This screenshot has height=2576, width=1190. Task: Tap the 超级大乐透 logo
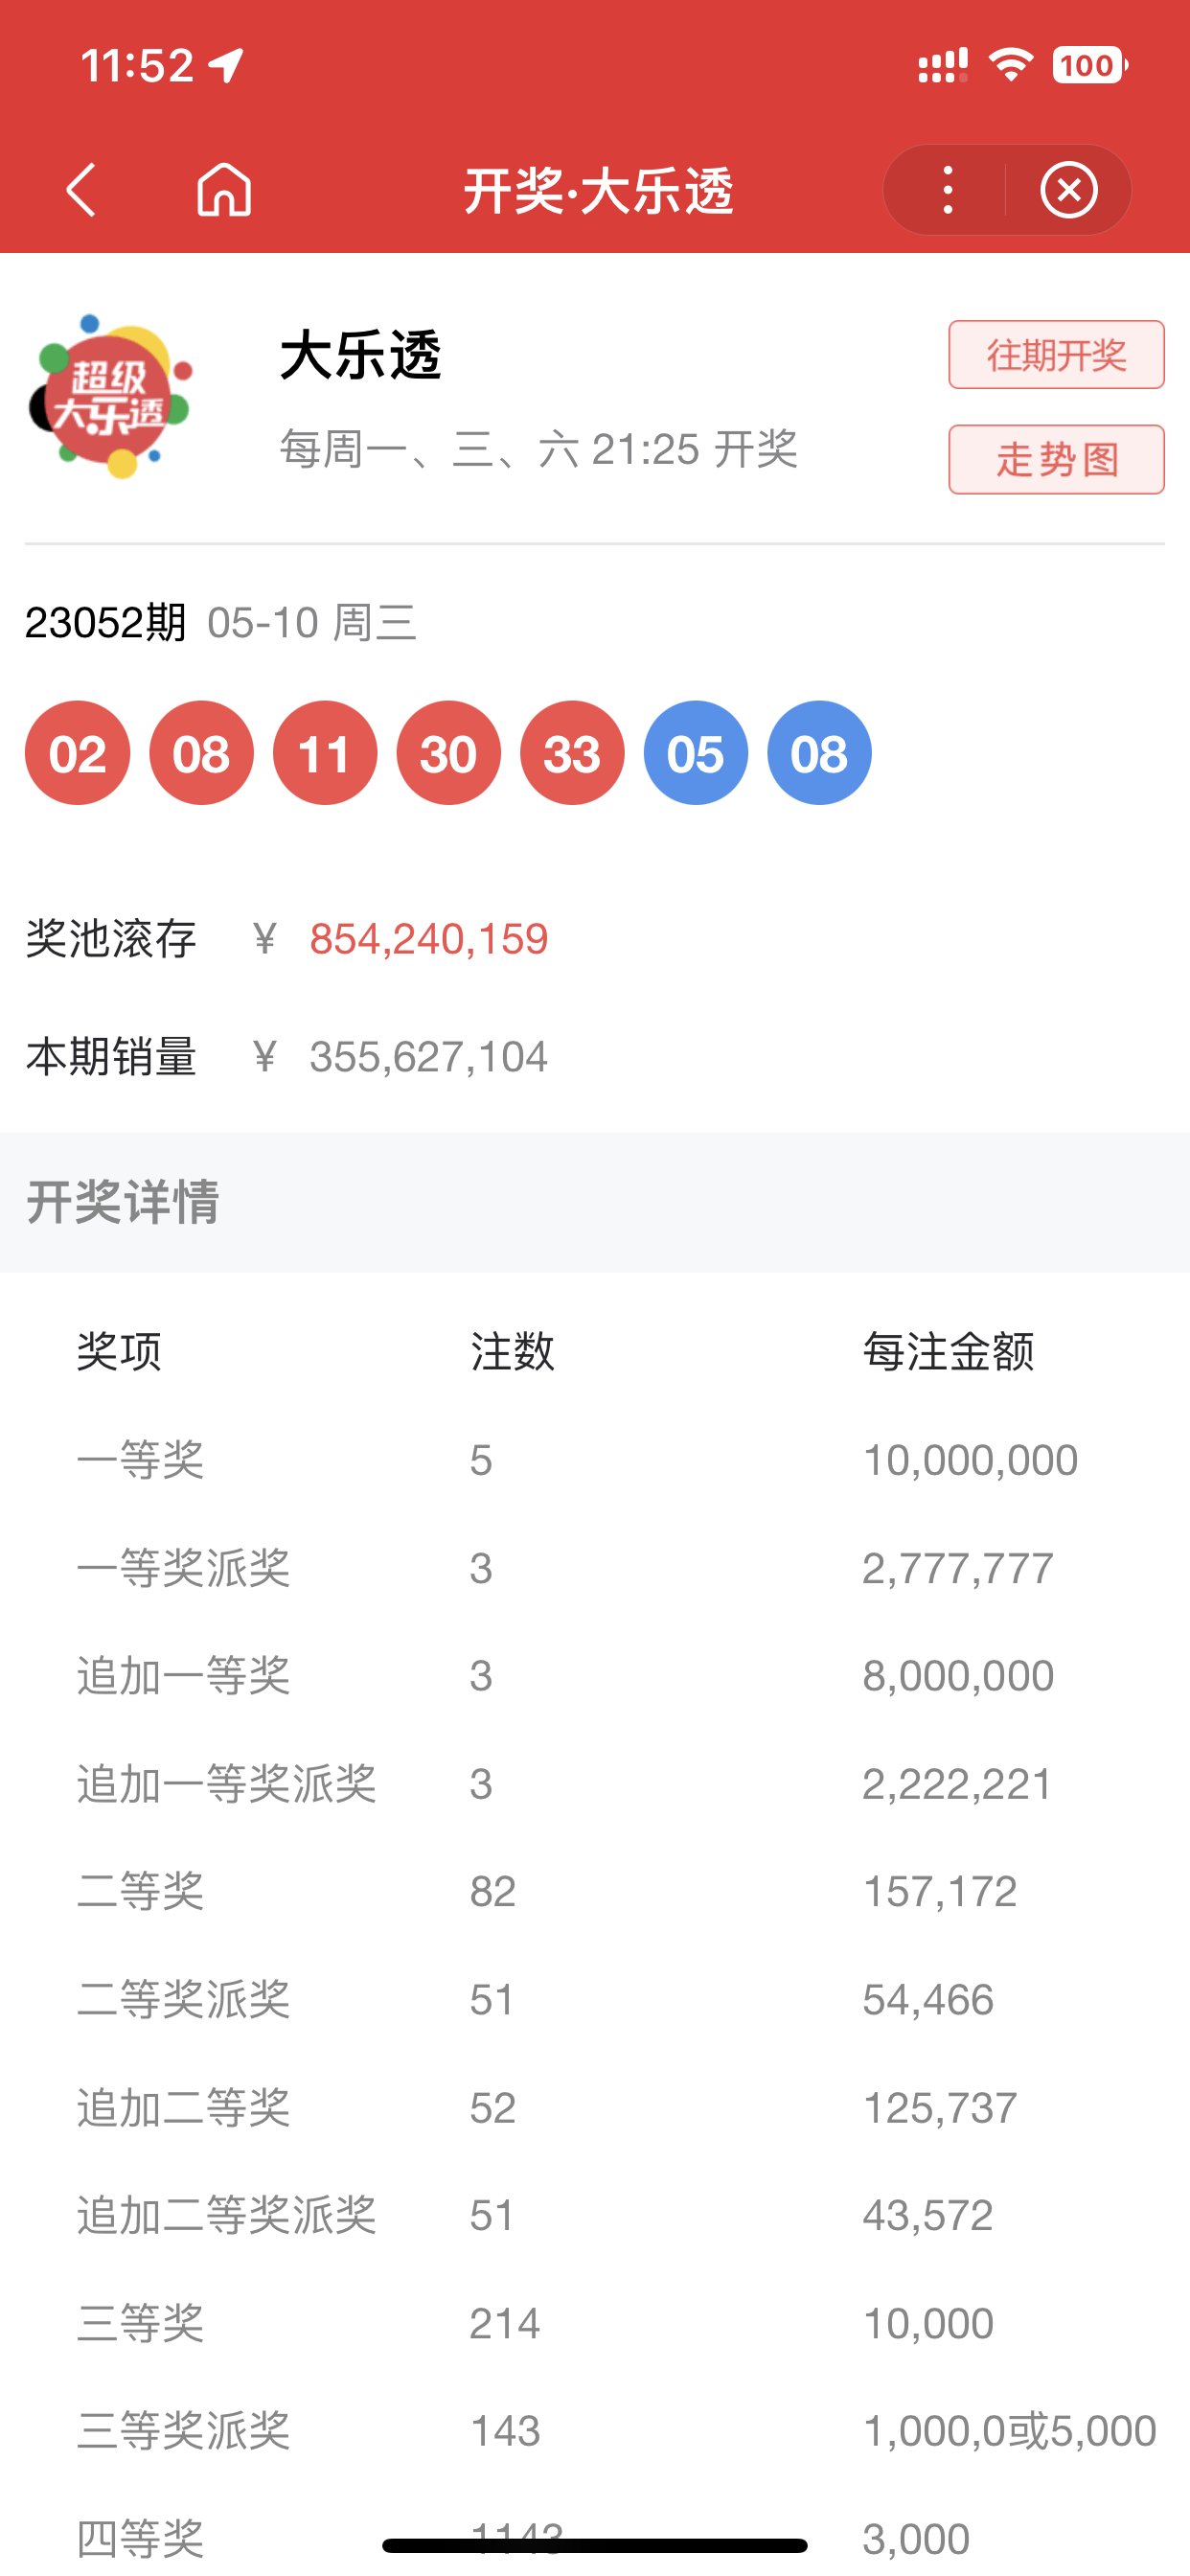pos(110,396)
